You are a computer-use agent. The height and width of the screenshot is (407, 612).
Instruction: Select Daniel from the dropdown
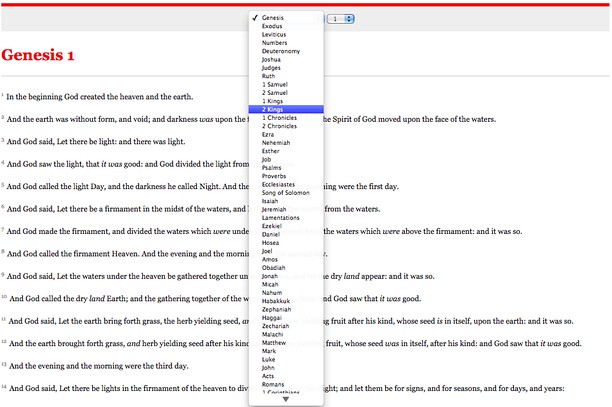pos(286,234)
